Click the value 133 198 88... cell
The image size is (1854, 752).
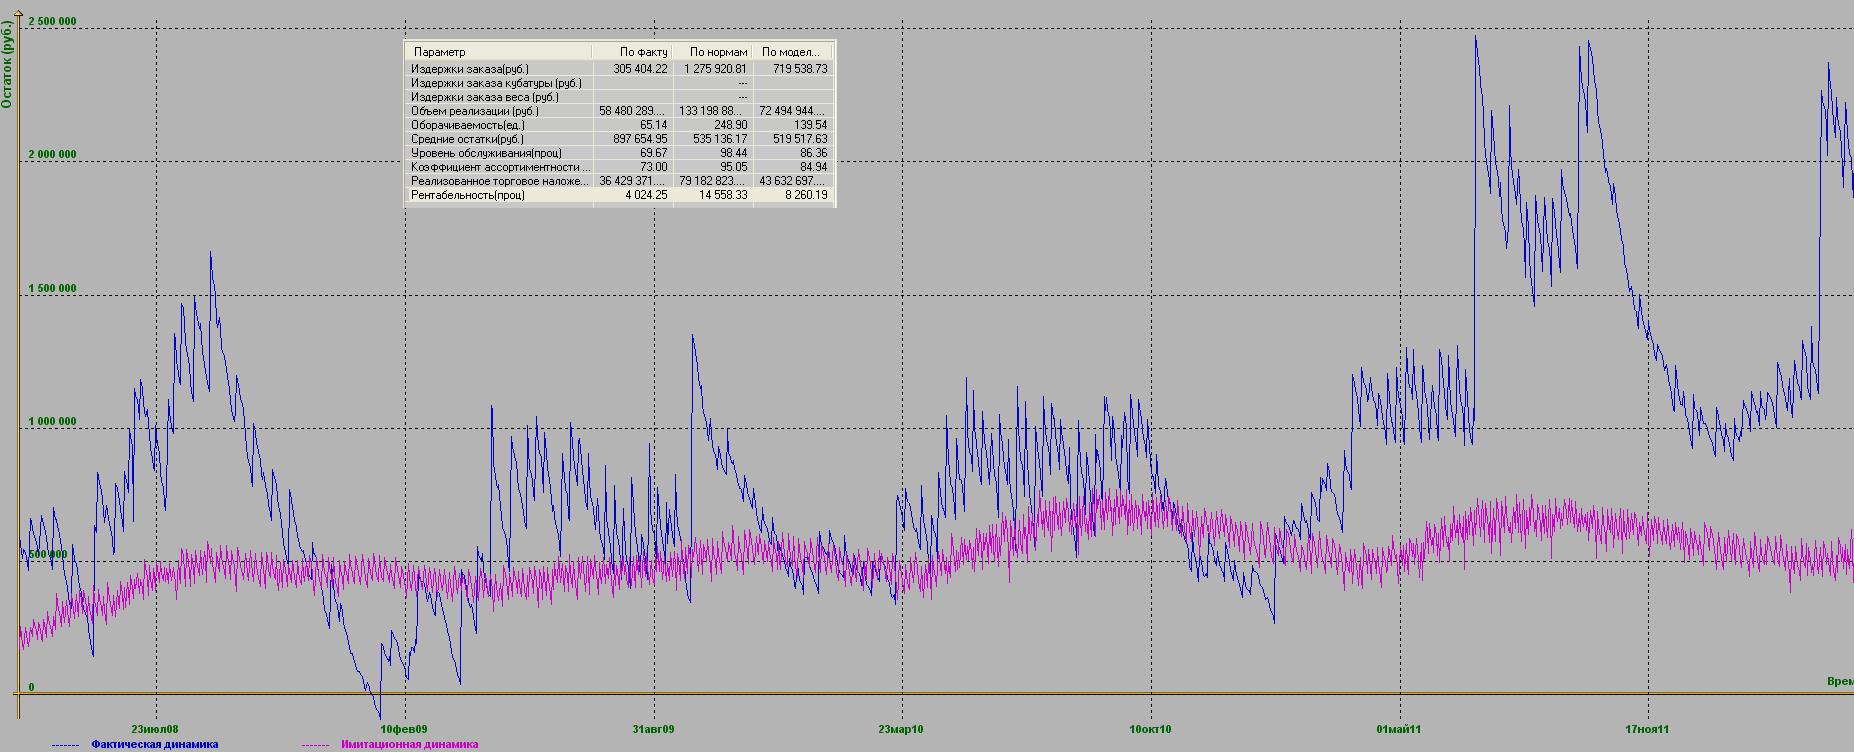(x=713, y=111)
